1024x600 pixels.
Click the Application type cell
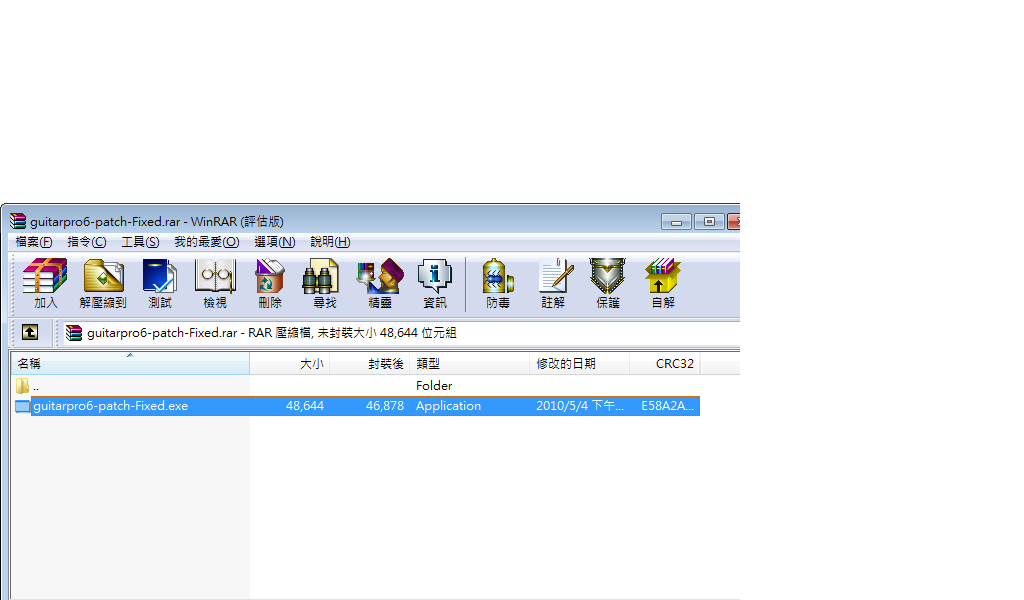pyautogui.click(x=448, y=406)
